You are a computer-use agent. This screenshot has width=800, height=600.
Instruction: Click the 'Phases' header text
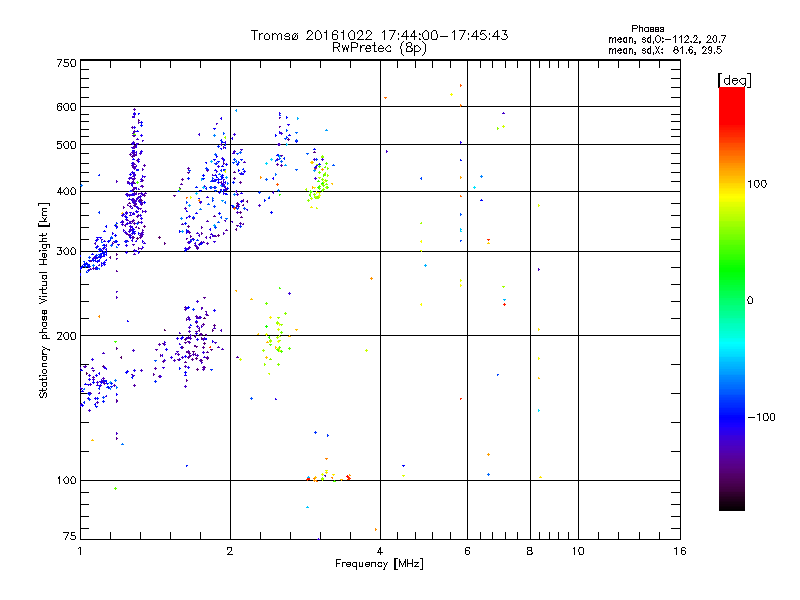point(647,29)
